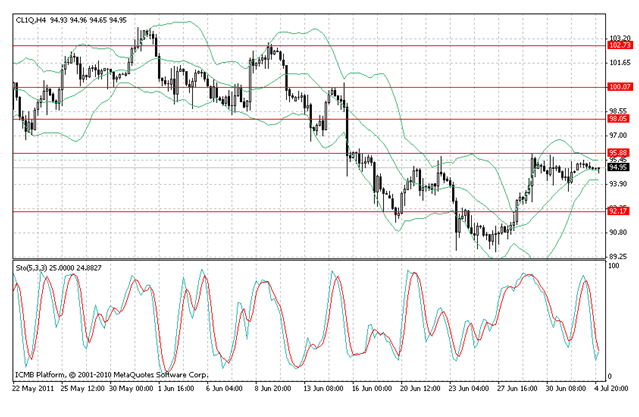
Task: Click the 103.20 price axis value
Action: [x=620, y=38]
